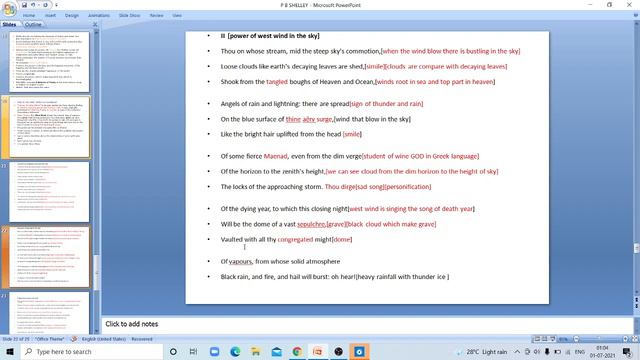Click 'English (United States)' language indicator
The image size is (640, 360).
click(x=104, y=339)
